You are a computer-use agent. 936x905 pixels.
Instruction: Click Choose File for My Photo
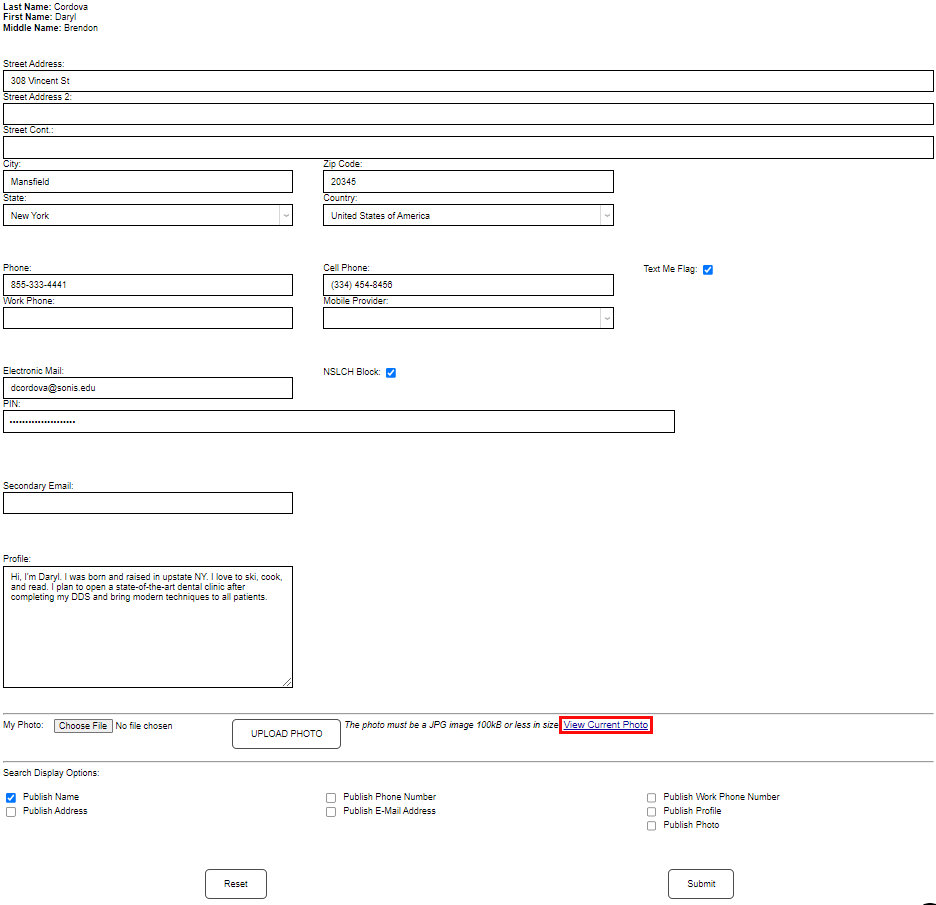(x=83, y=725)
